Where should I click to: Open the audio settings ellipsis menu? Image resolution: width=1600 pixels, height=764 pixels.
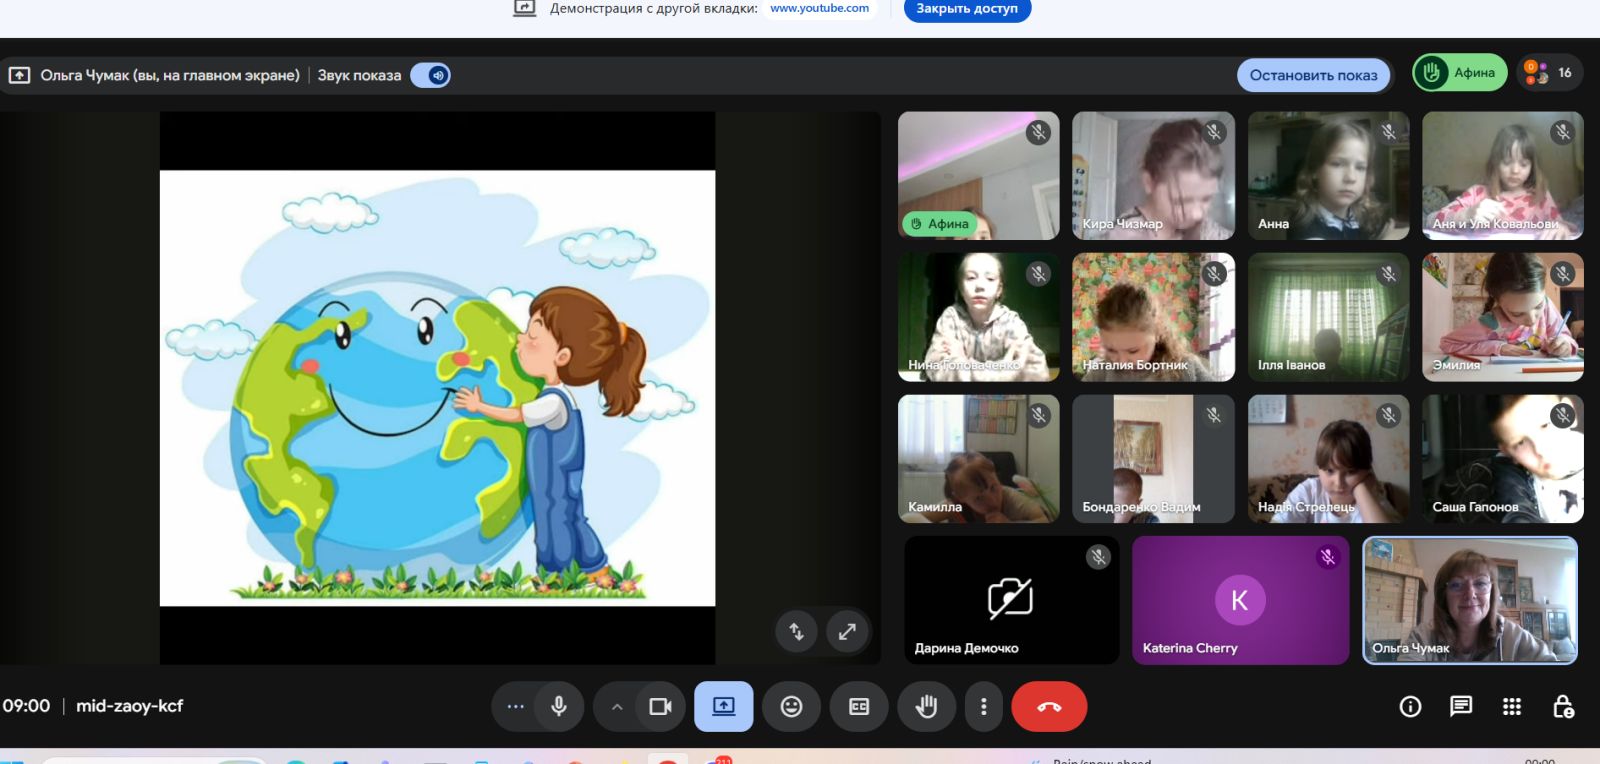pos(515,707)
